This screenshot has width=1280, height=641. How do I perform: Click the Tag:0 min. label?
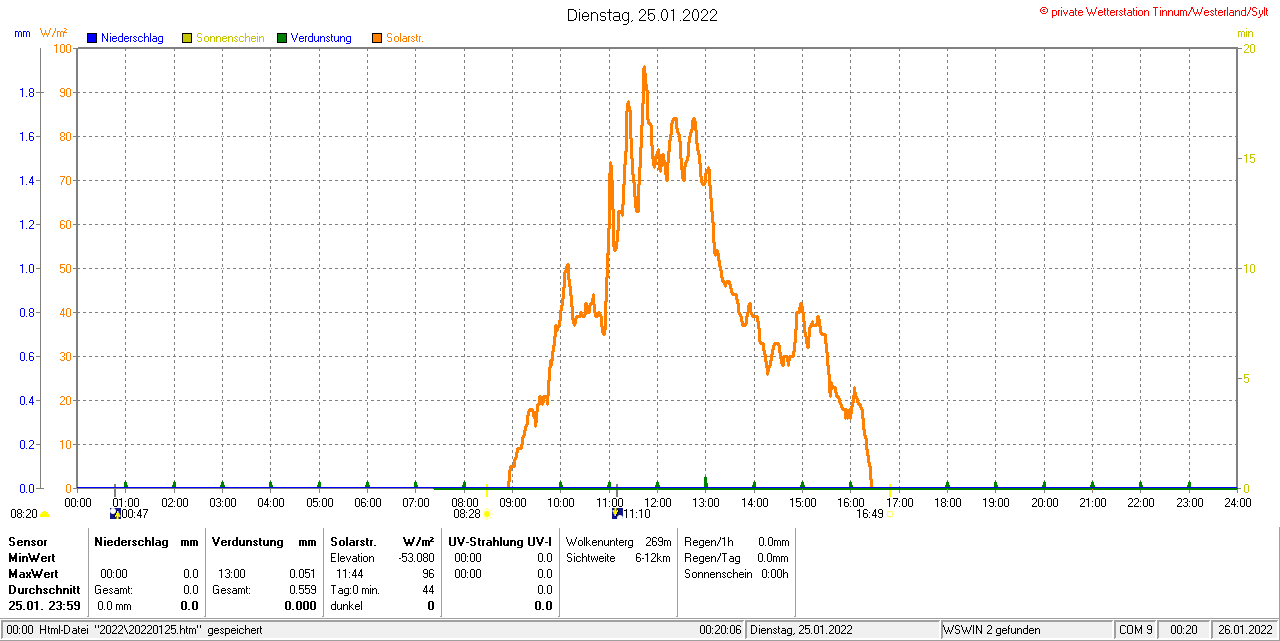coord(354,589)
